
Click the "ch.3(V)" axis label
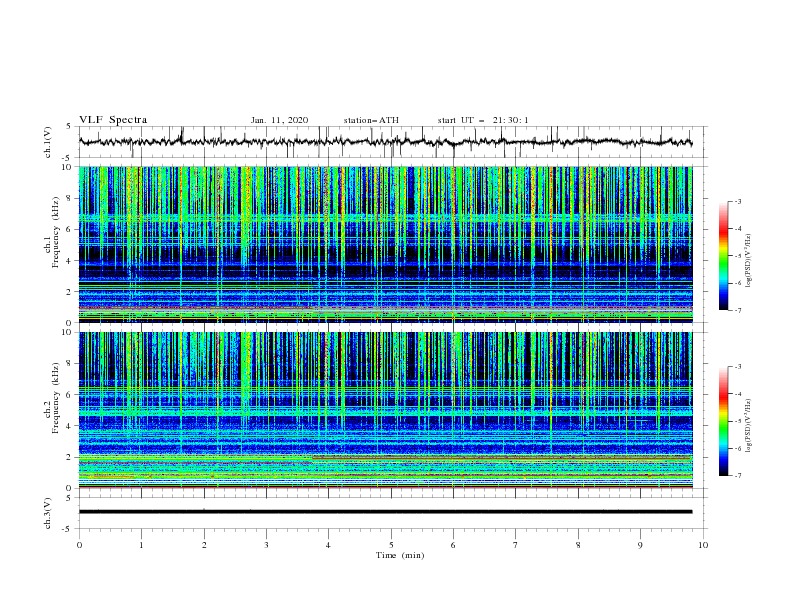click(x=48, y=513)
